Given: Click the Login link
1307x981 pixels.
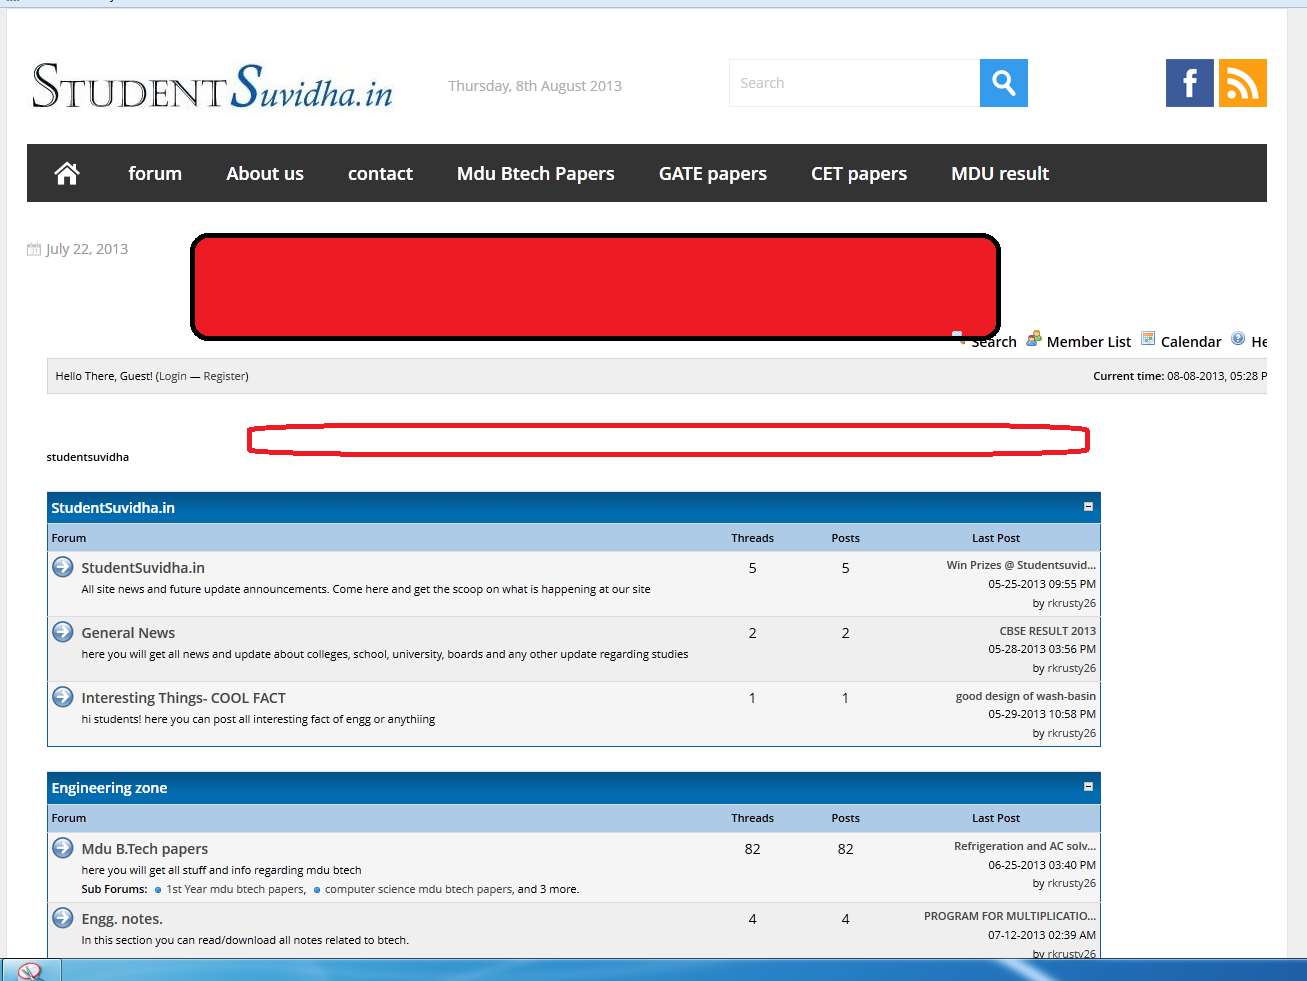Looking at the screenshot, I should click(x=173, y=377).
